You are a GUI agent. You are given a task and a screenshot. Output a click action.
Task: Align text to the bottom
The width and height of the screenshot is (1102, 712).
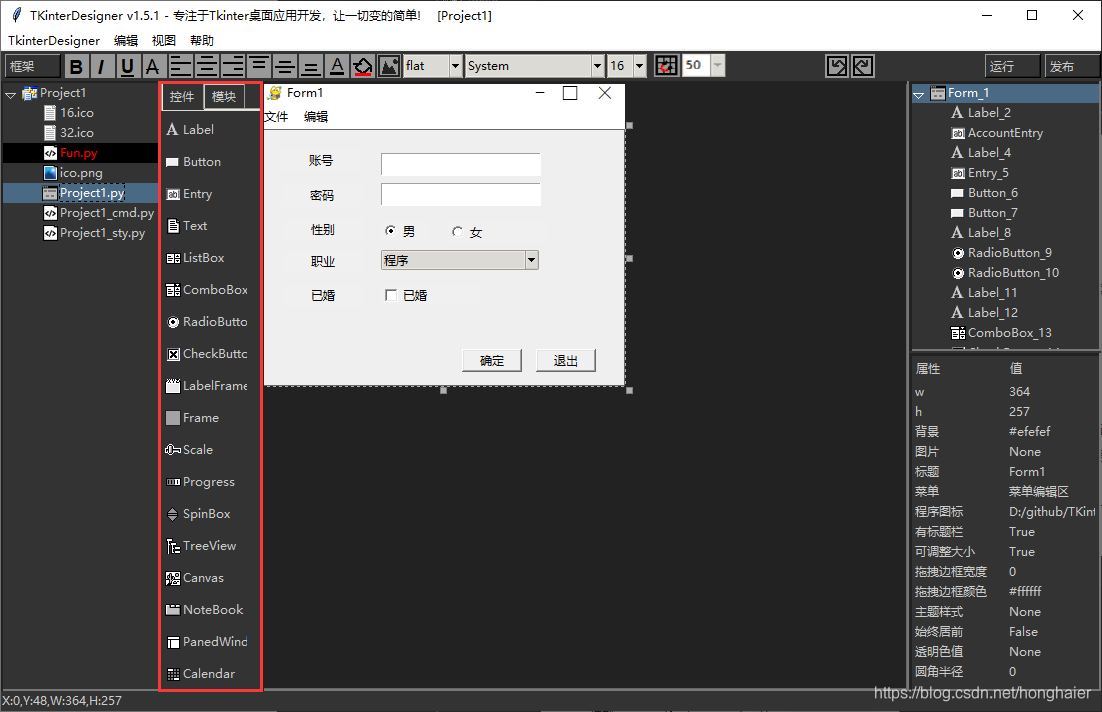point(311,66)
